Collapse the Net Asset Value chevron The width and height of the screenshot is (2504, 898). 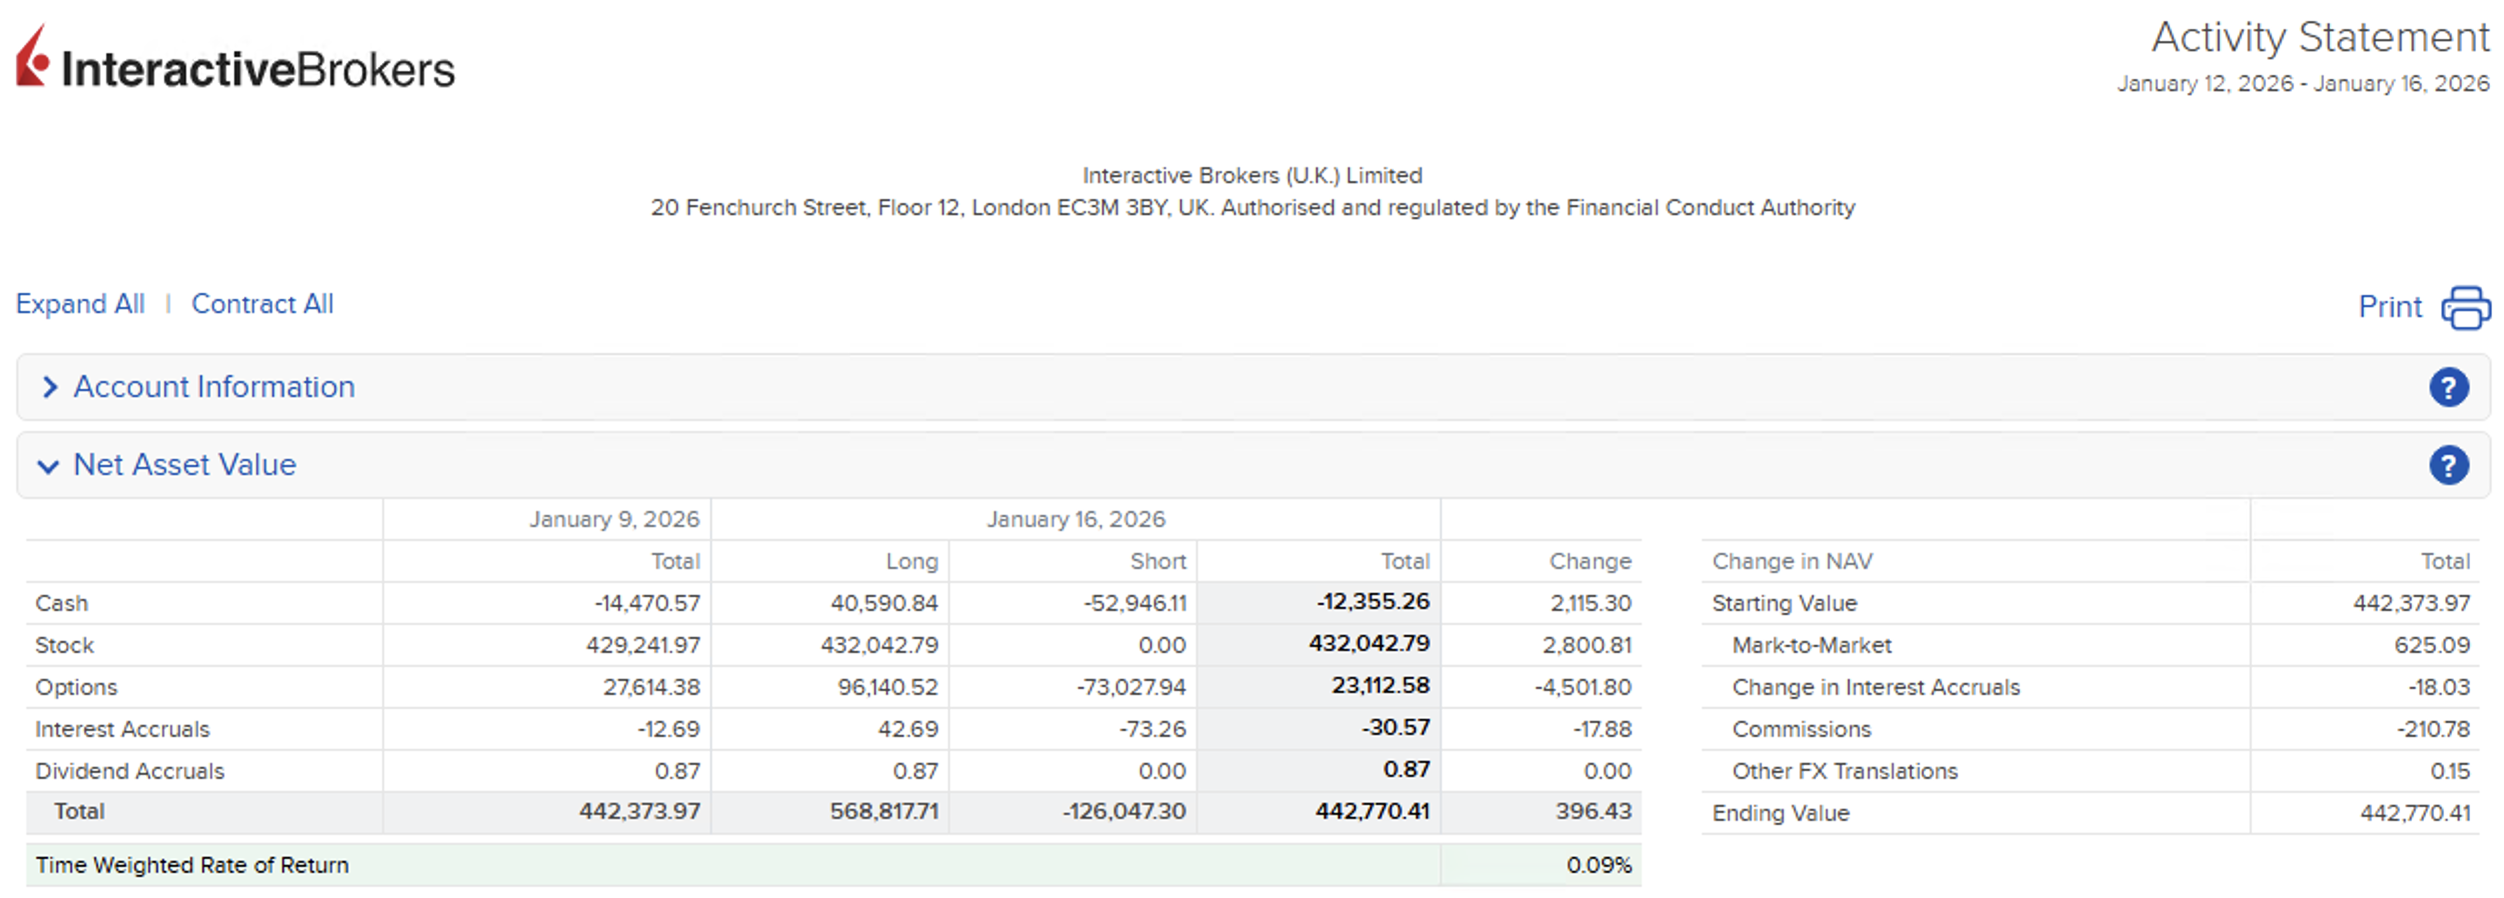(x=48, y=466)
